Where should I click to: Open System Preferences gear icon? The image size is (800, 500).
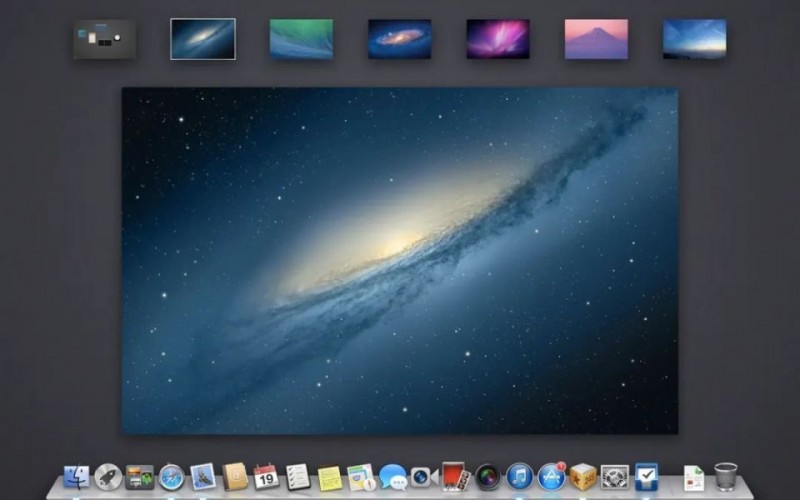[x=614, y=477]
